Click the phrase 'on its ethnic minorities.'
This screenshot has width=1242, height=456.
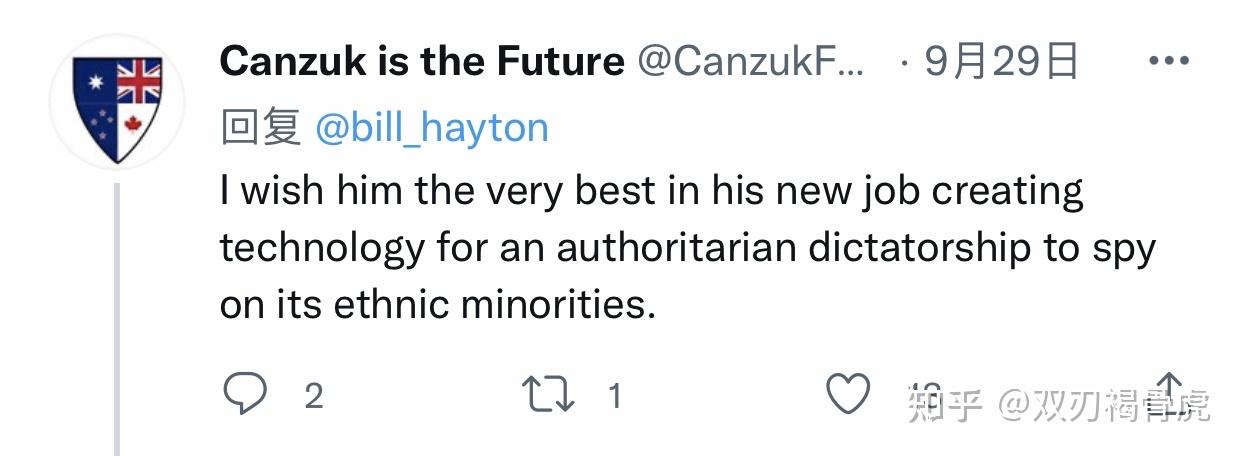(x=438, y=304)
